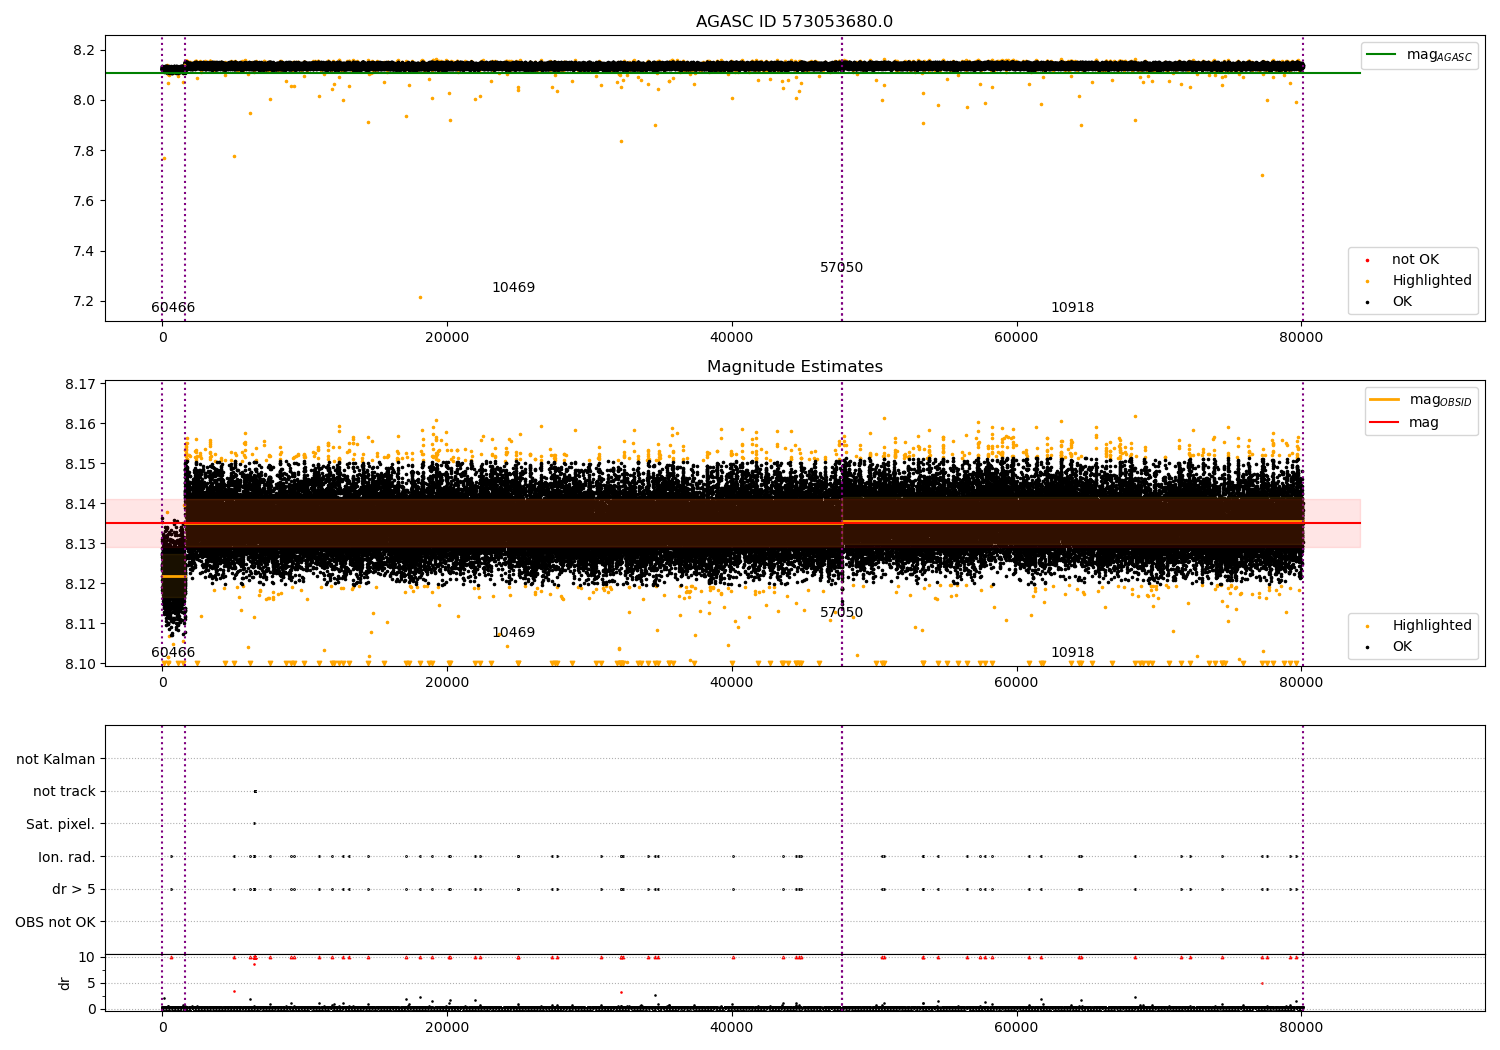Click the 8.2 y-axis tick in top plot
Screen dimensions: 1500x1050
coord(84,51)
